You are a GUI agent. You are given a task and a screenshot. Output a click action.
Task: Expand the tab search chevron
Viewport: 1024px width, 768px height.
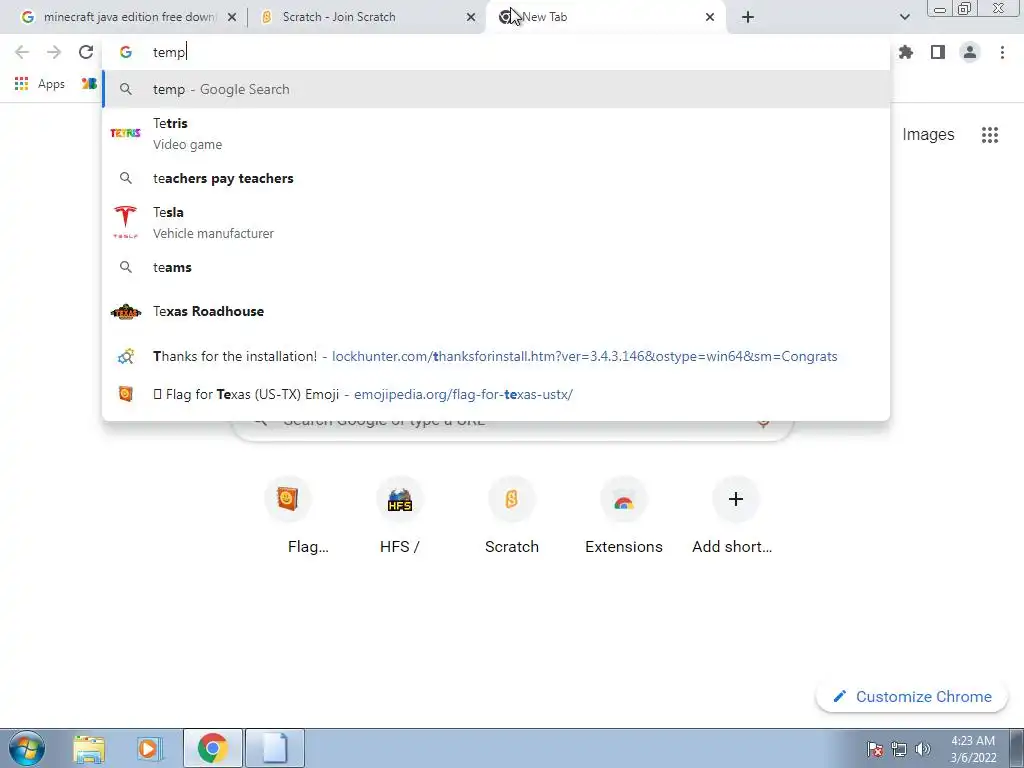(x=904, y=17)
